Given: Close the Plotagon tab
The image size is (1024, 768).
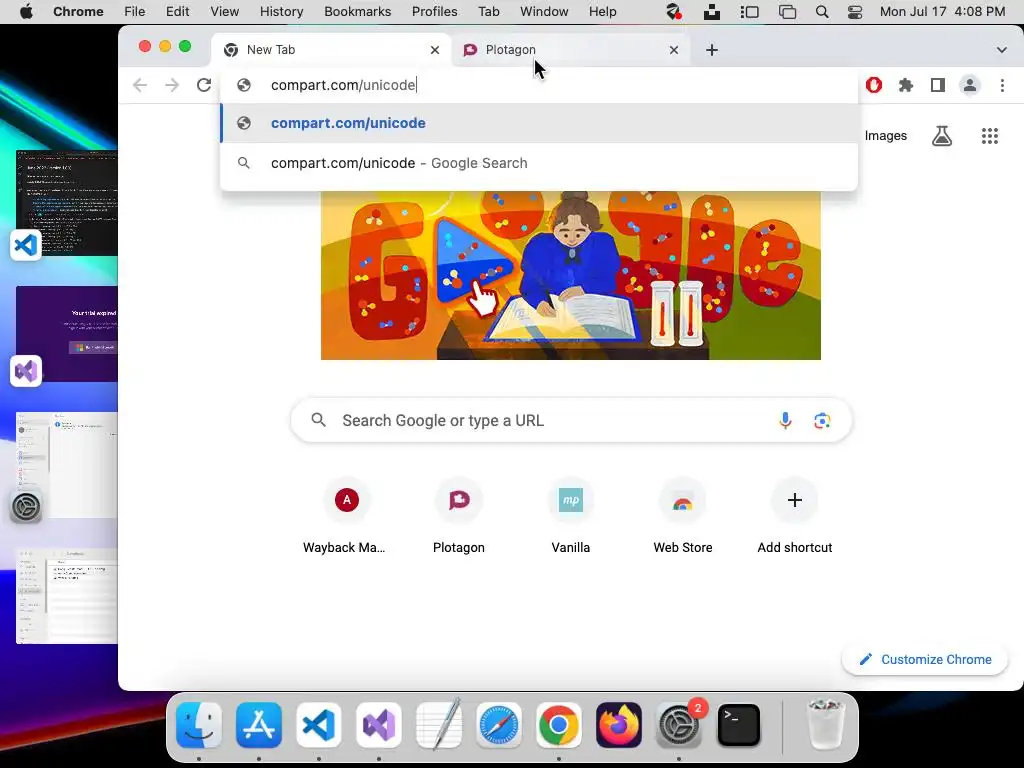Looking at the screenshot, I should click(674, 50).
